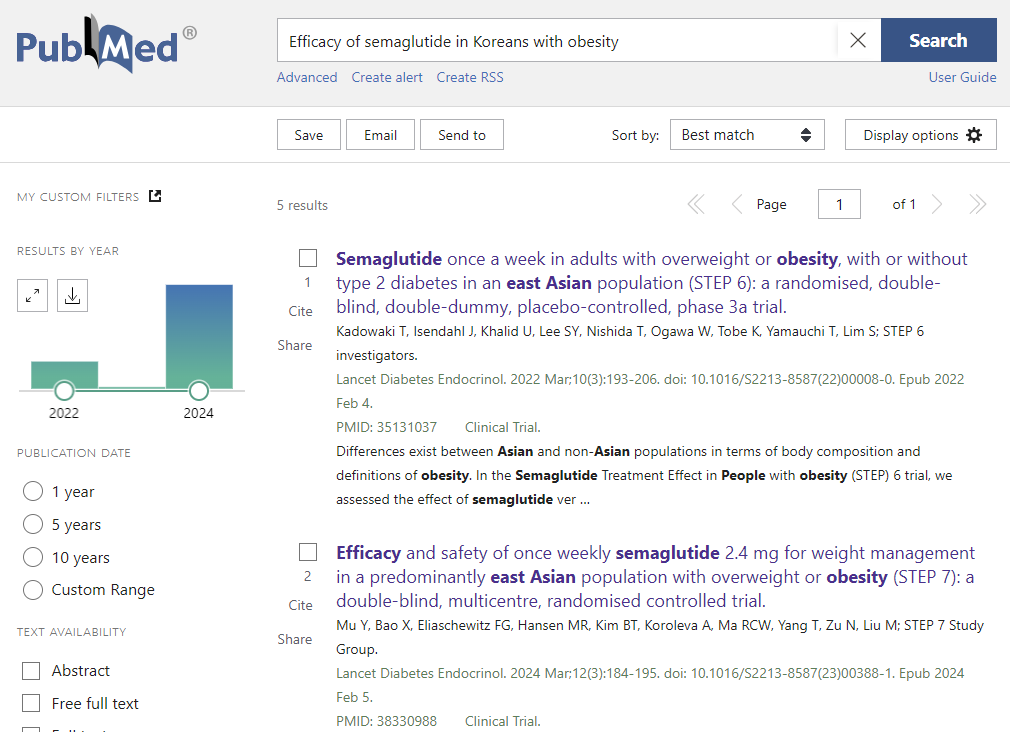
Task: Click the 2022 bar in year chart
Action: pos(64,375)
